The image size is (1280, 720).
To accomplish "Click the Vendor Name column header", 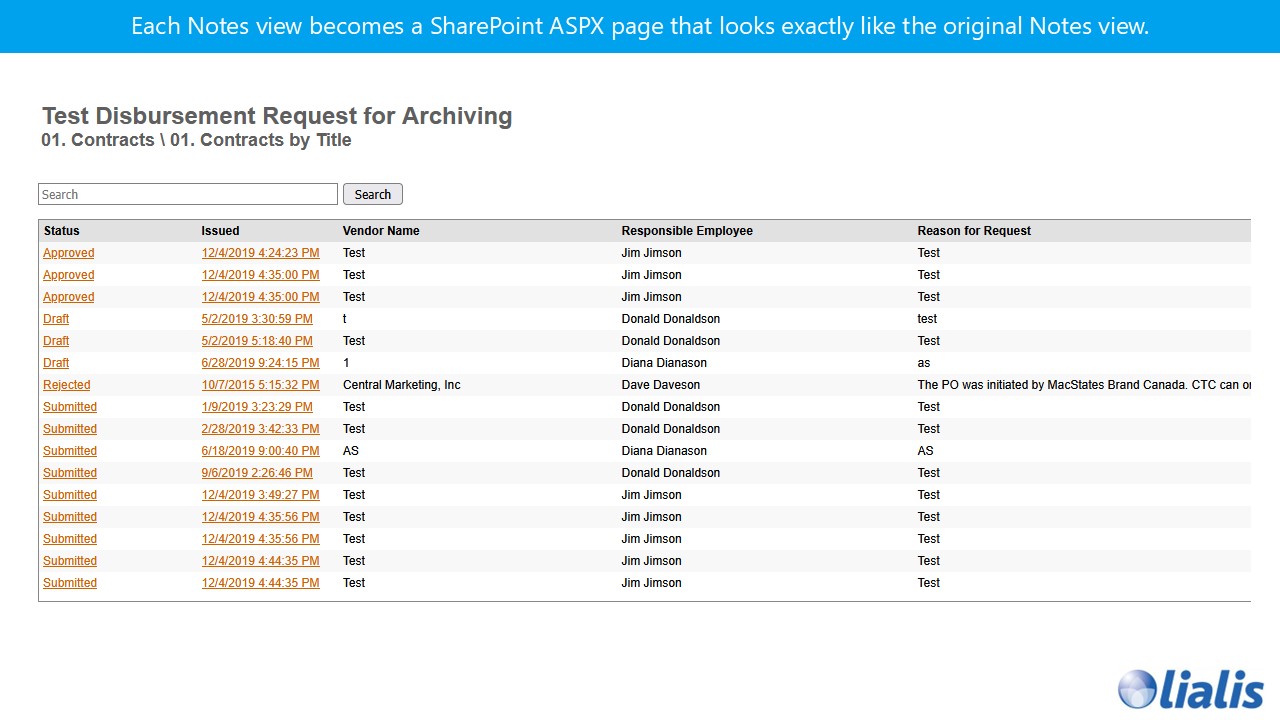I will tap(381, 231).
